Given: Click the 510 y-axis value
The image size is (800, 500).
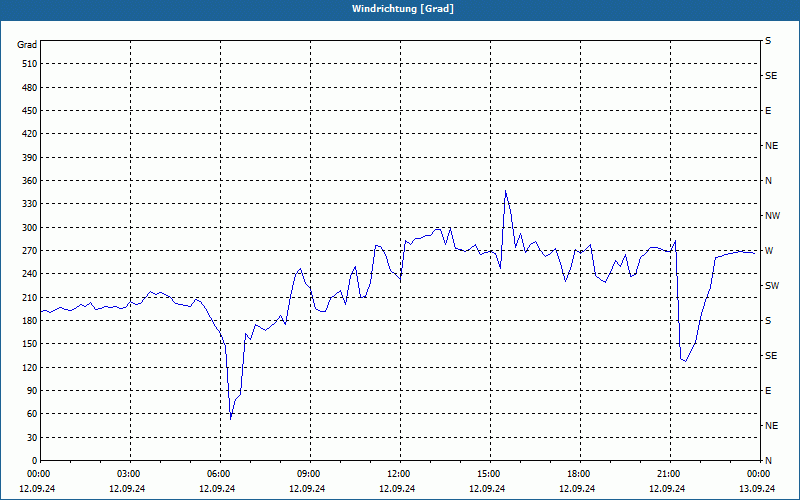Looking at the screenshot, I should pos(29,64).
